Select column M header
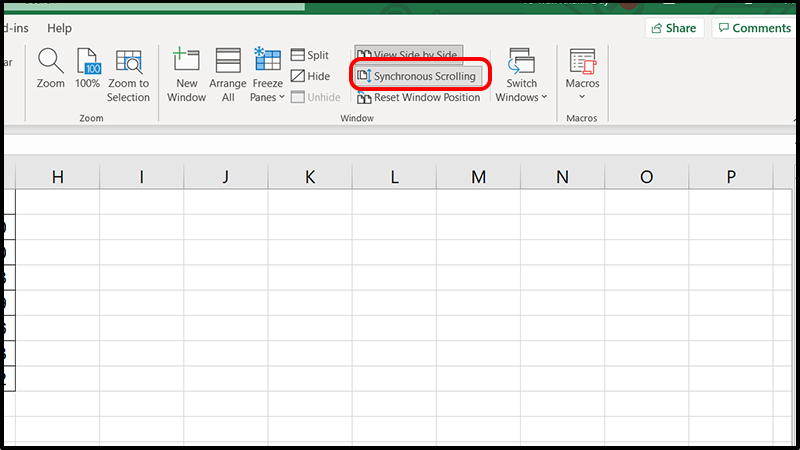The height and width of the screenshot is (450, 800). tap(478, 177)
